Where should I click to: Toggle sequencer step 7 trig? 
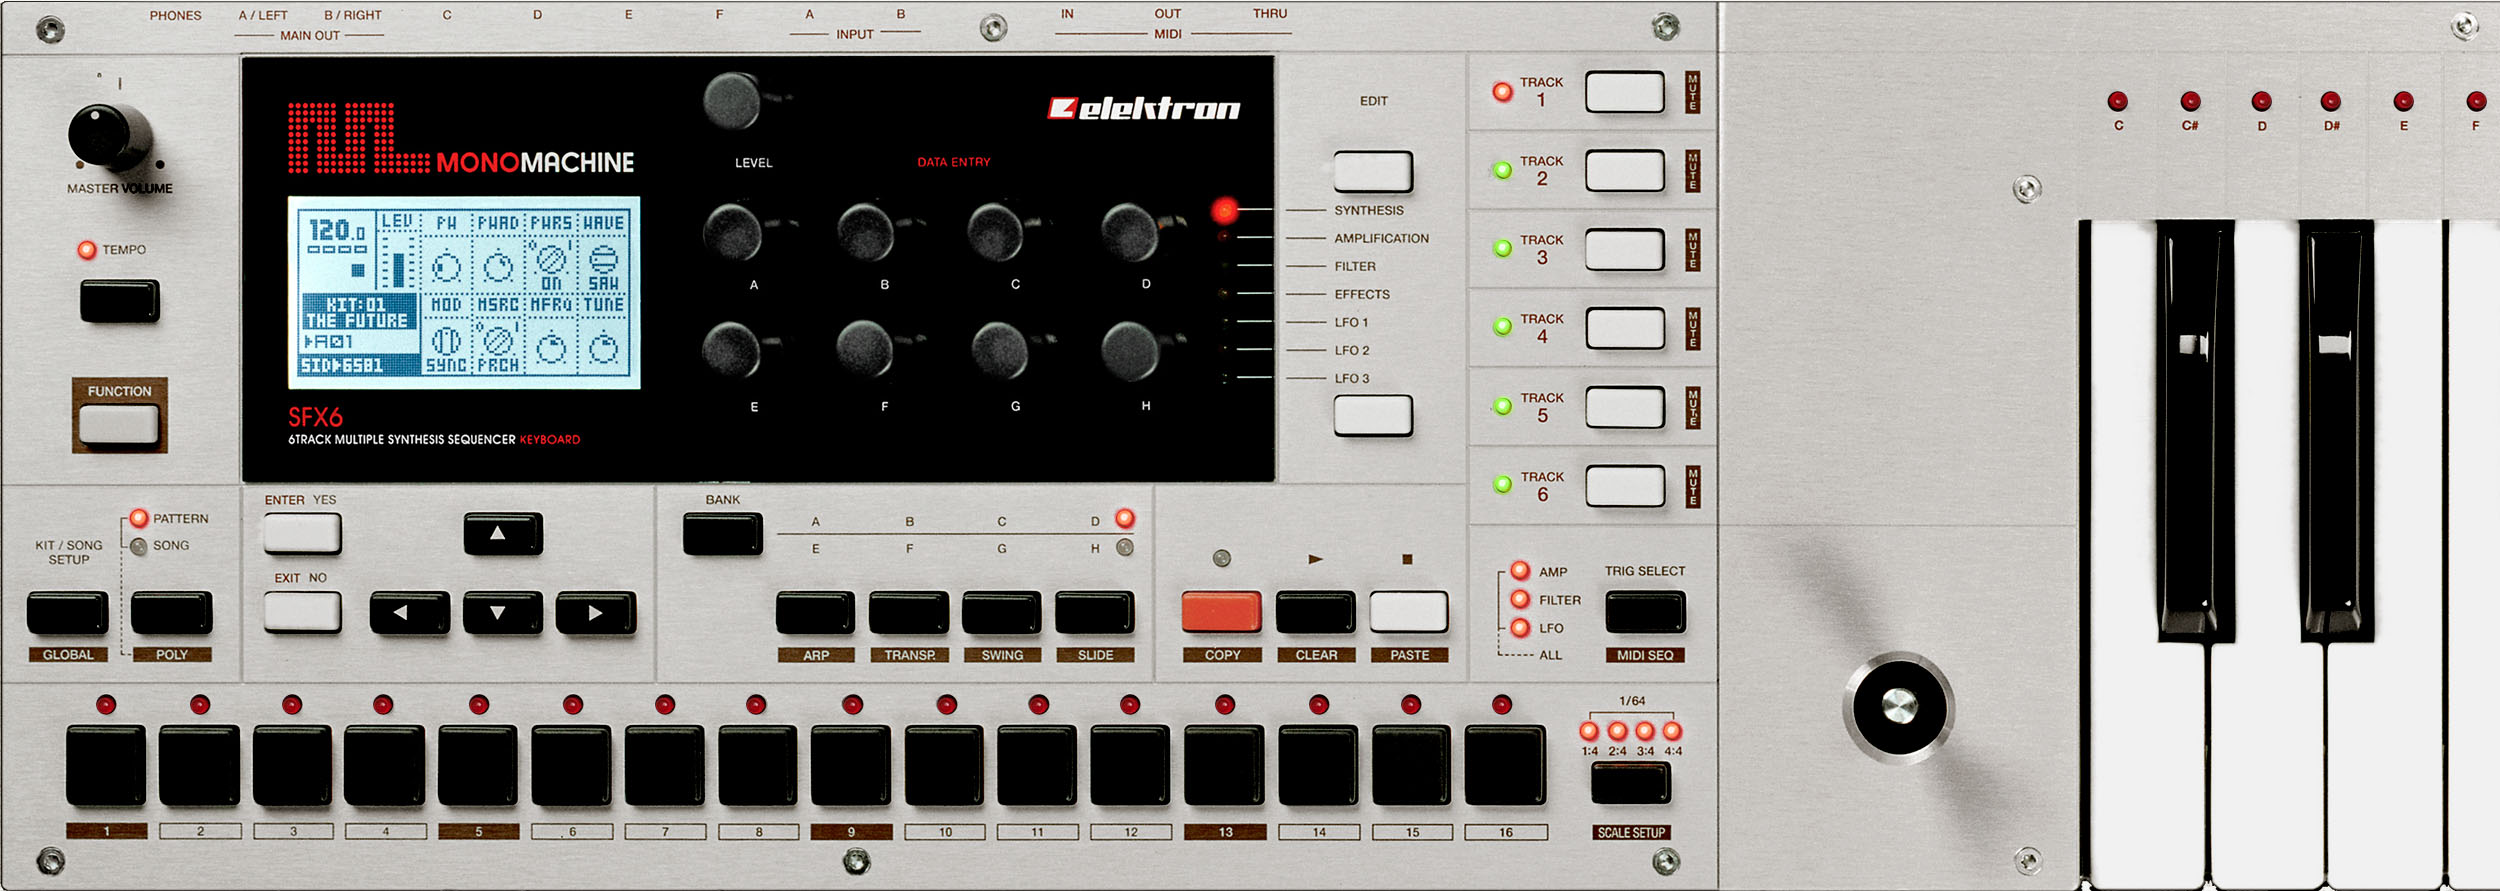coord(664,766)
